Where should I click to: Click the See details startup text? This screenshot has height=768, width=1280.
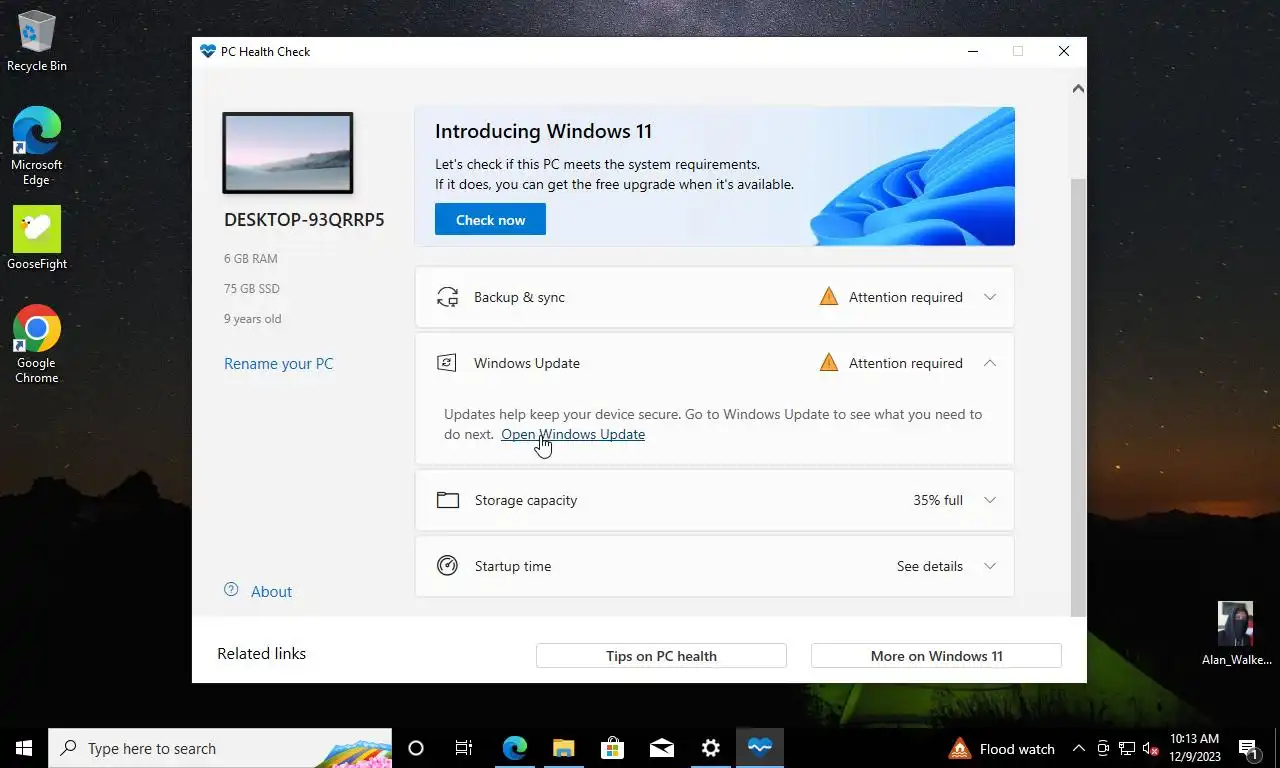pyautogui.click(x=930, y=566)
